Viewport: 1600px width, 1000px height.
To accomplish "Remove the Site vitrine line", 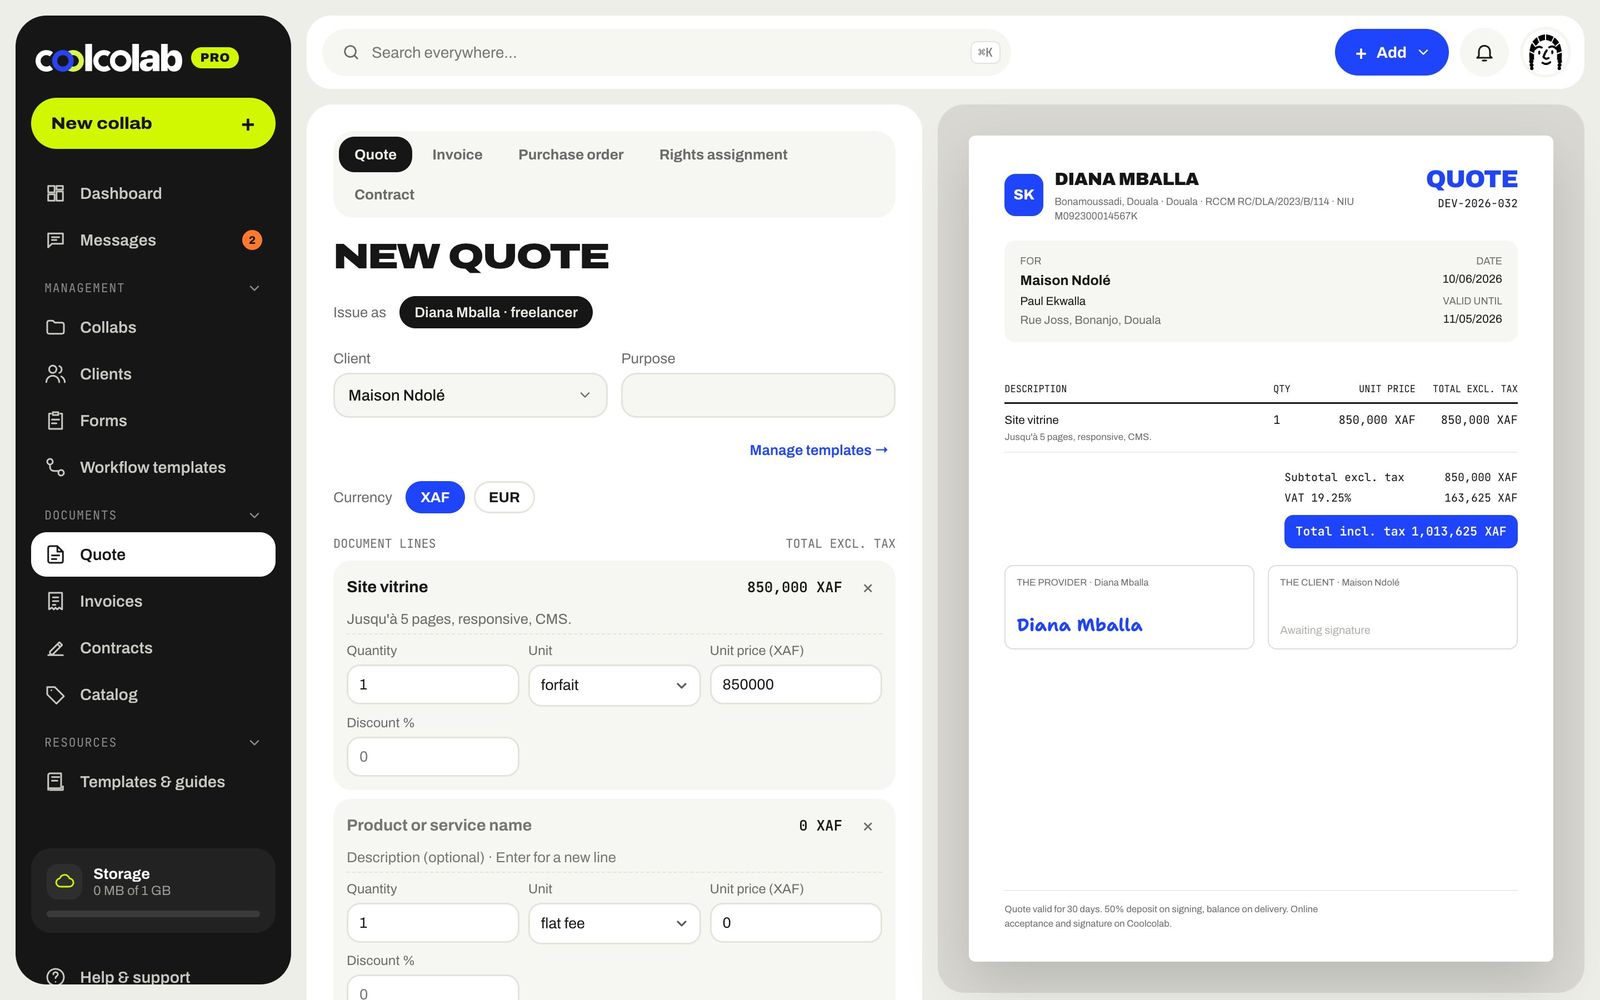I will click(x=868, y=588).
